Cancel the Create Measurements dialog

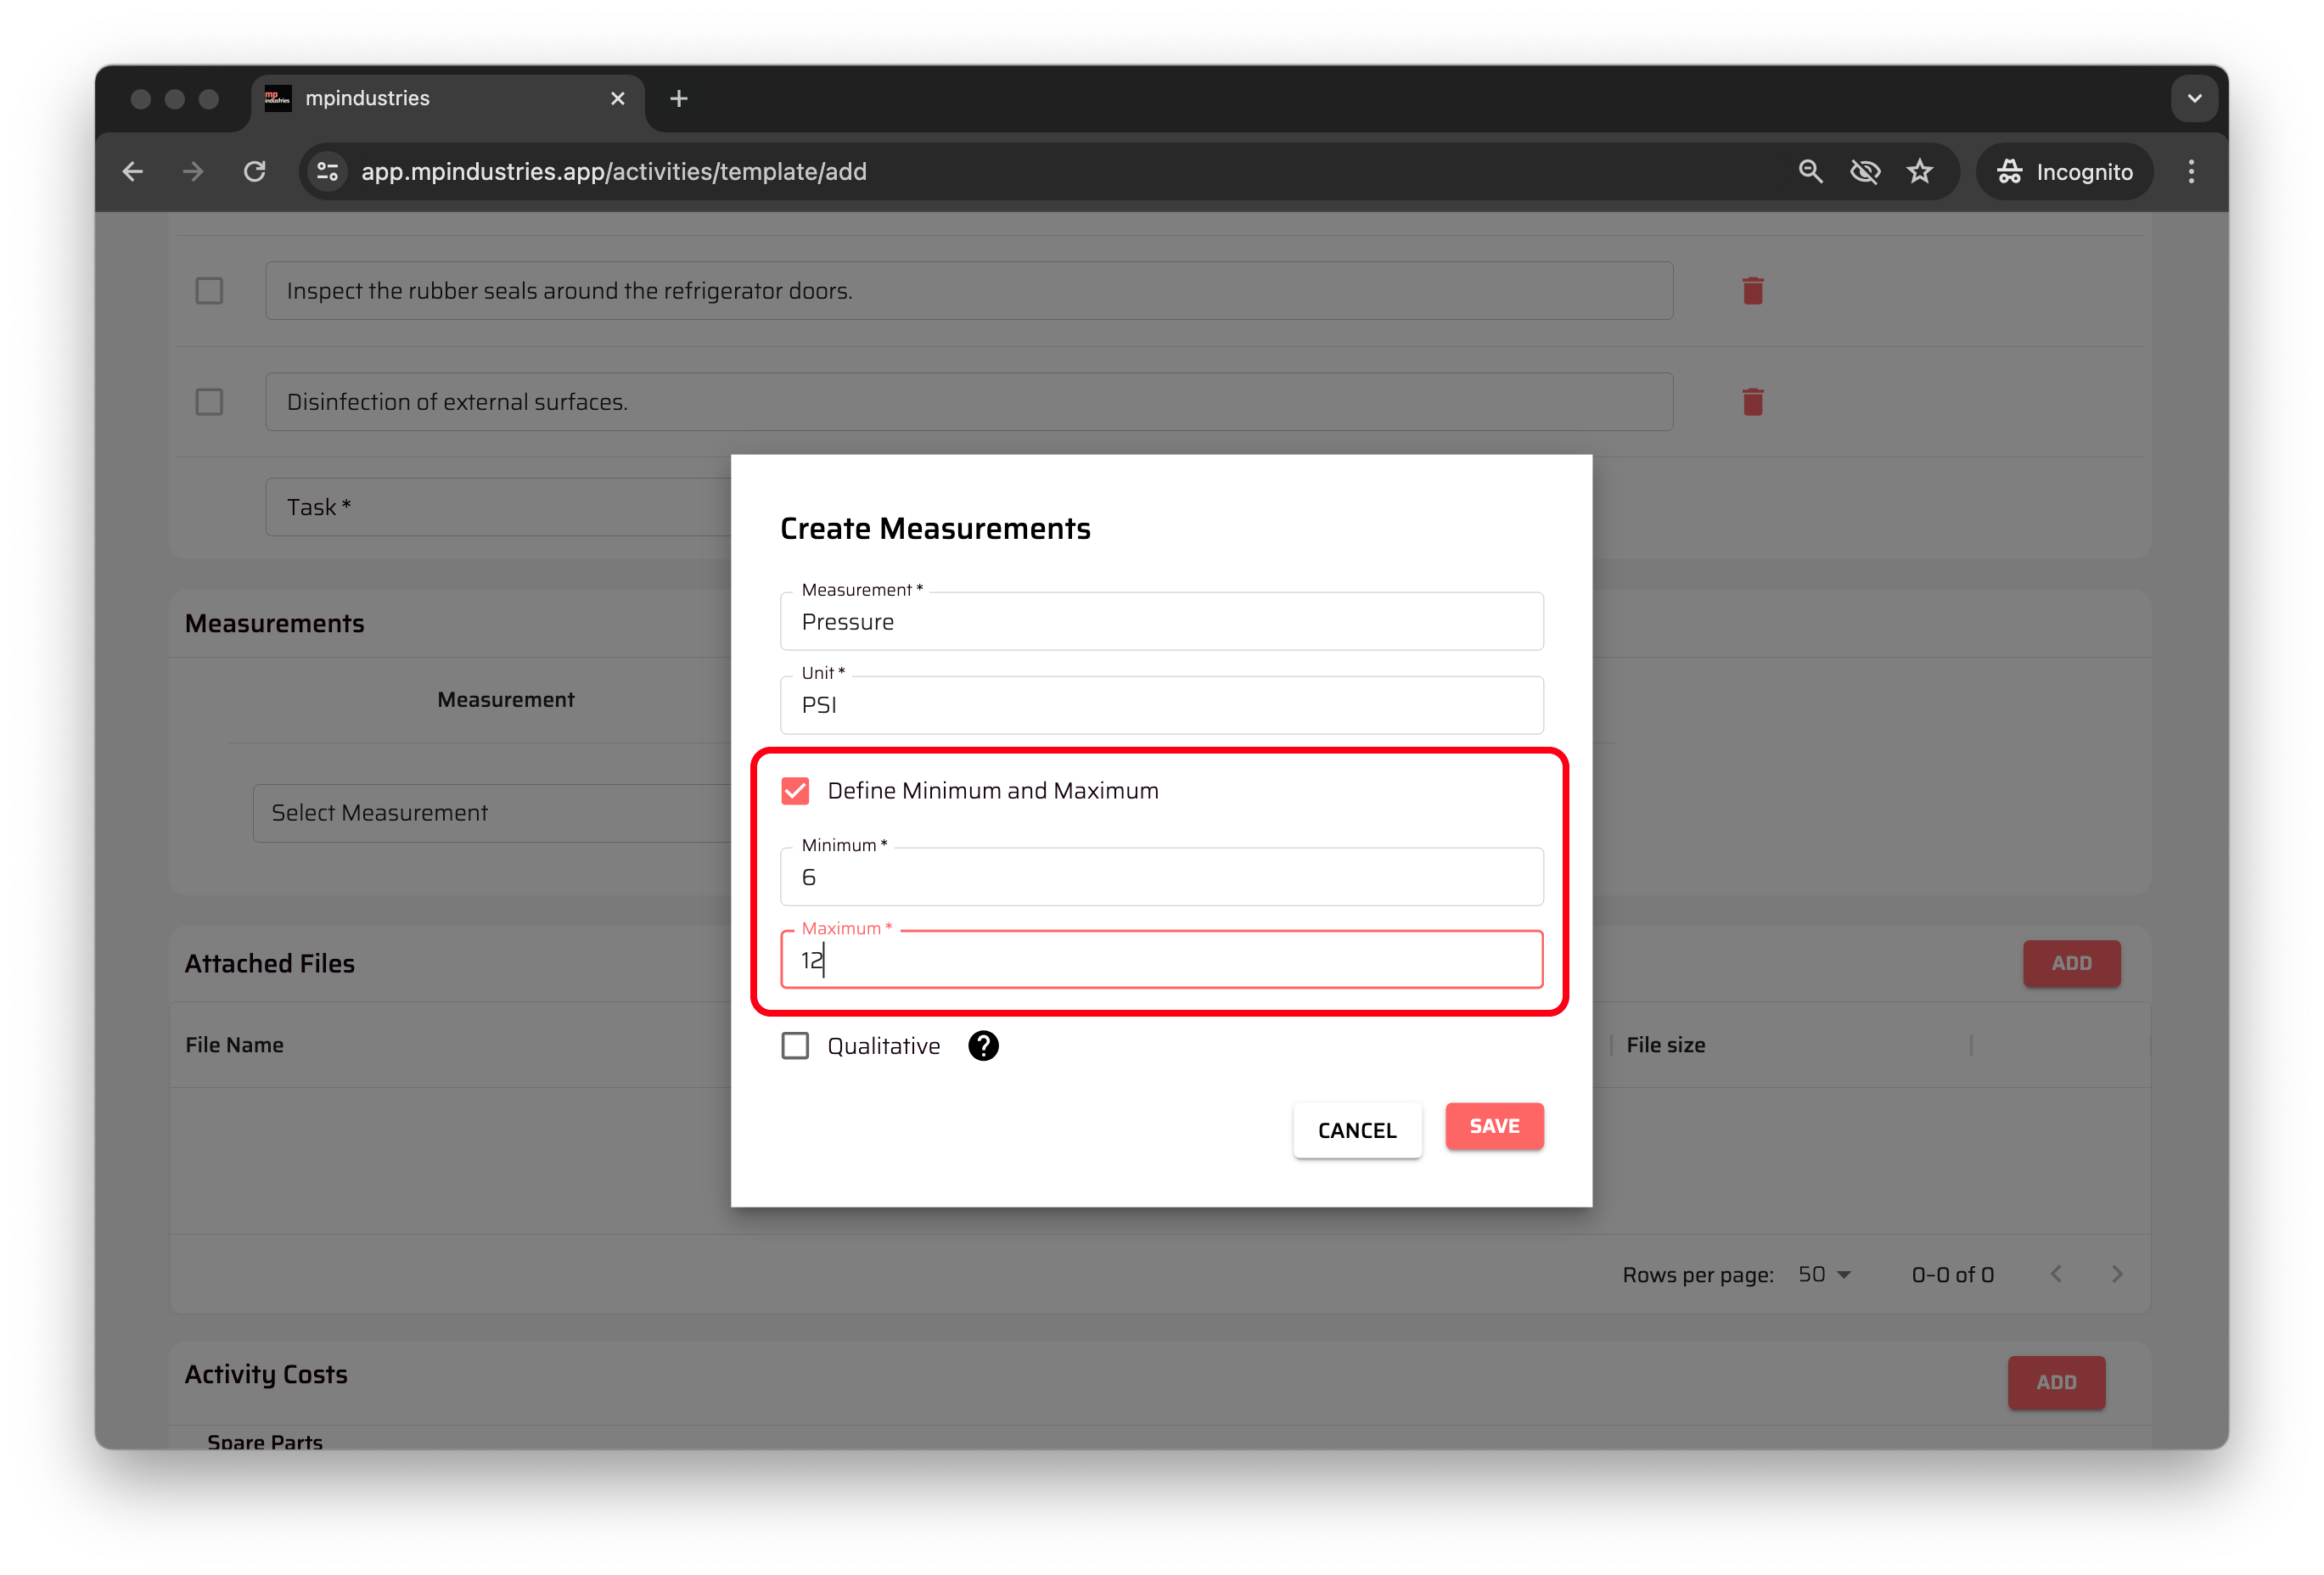[x=1356, y=1130]
